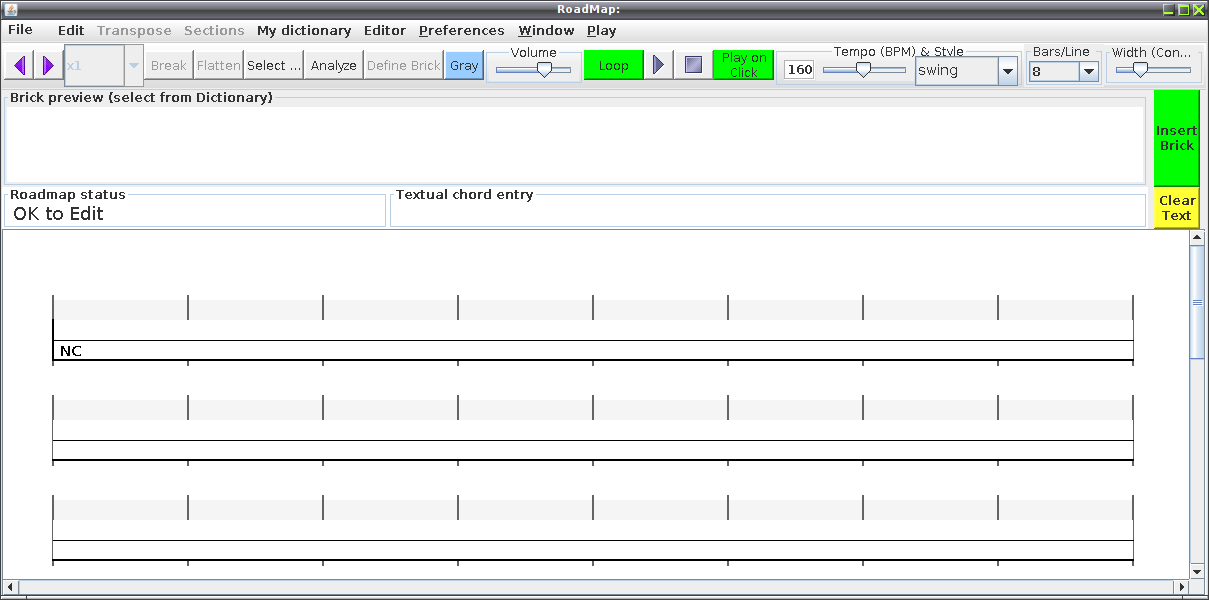The image size is (1209, 600).
Task: Toggle the Loop button
Action: click(x=613, y=65)
